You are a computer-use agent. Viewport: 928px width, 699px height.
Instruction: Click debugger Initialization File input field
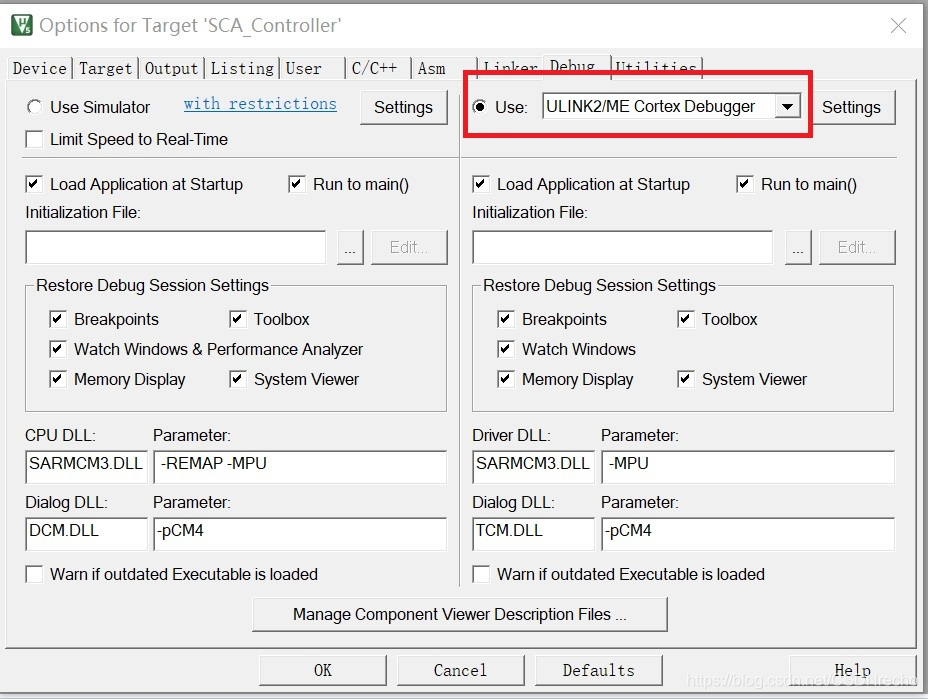point(623,247)
